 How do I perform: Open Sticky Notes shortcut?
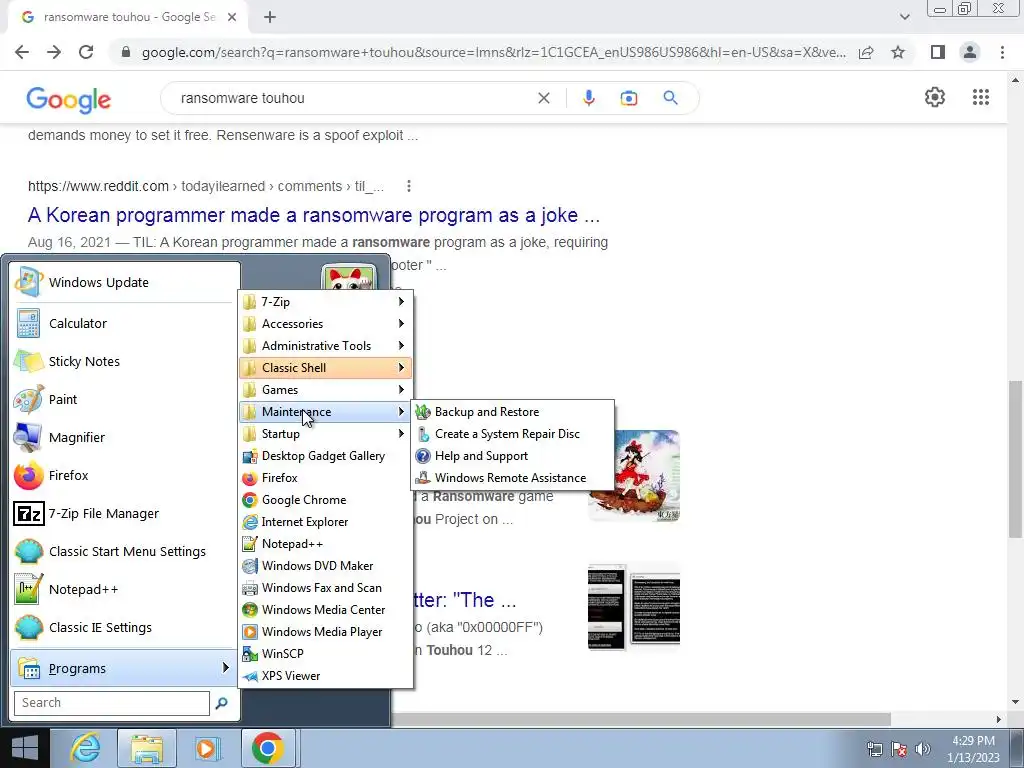[x=124, y=361]
